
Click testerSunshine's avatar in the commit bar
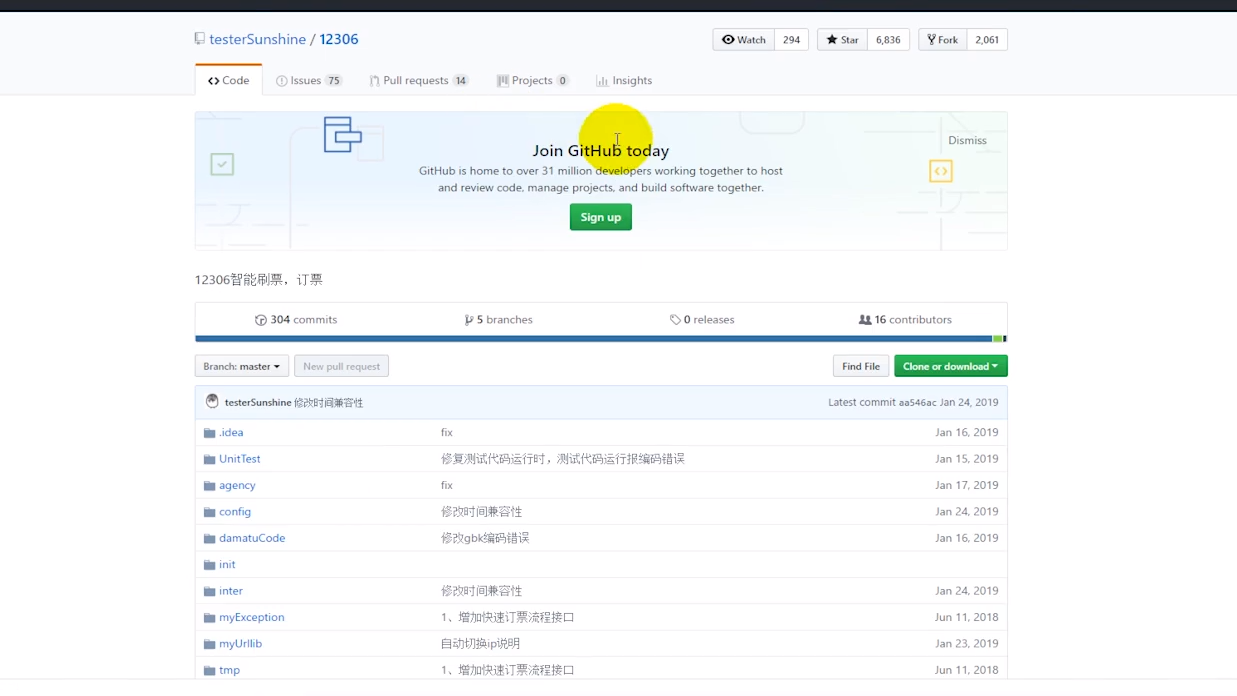[x=212, y=402]
